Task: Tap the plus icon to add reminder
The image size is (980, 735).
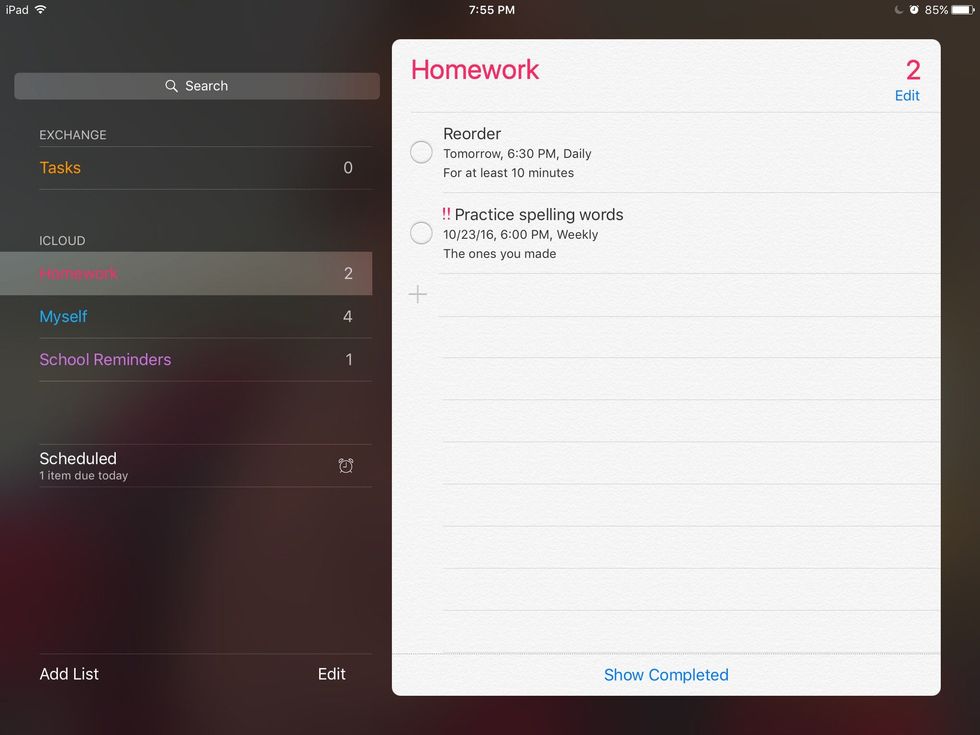Action: click(x=418, y=294)
